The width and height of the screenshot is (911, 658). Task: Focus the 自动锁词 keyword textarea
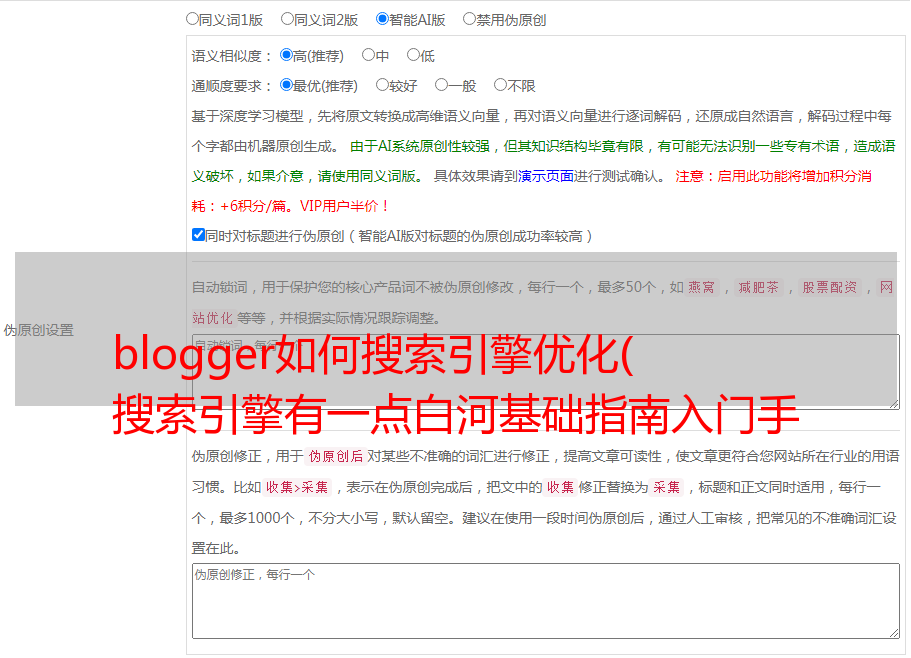click(x=546, y=372)
